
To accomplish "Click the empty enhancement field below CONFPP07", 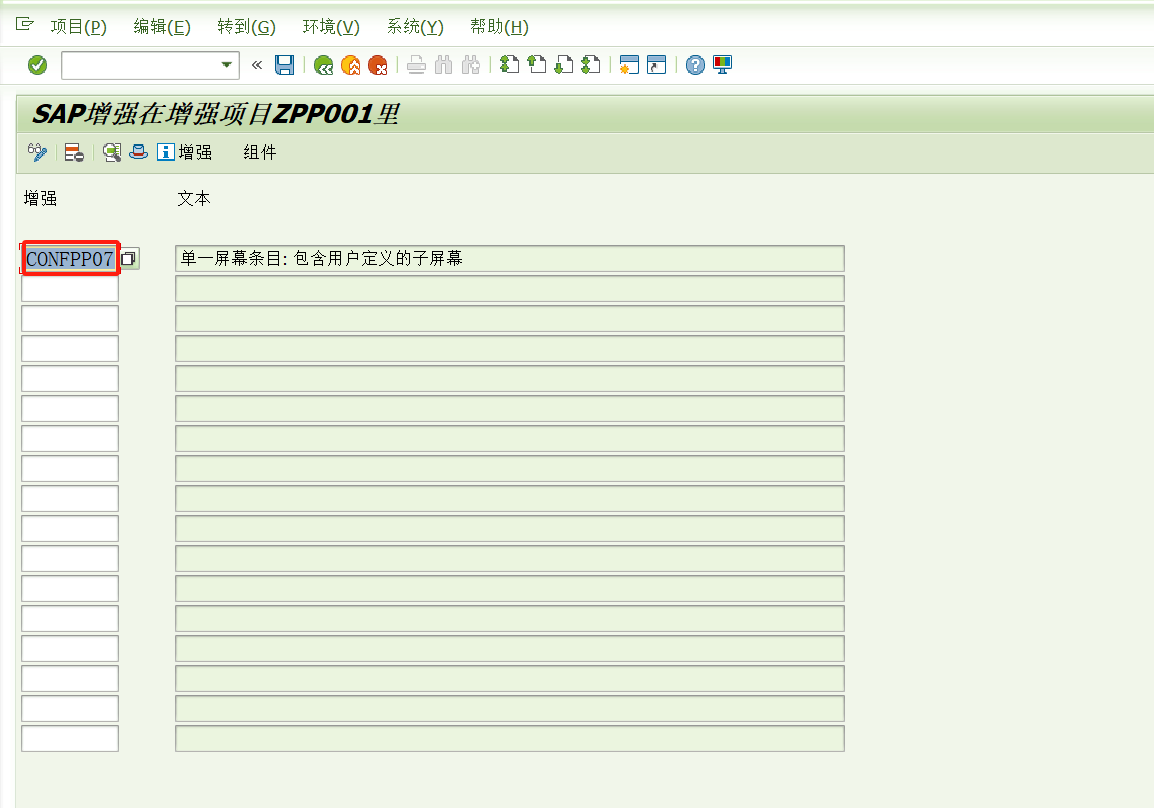I will [70, 288].
